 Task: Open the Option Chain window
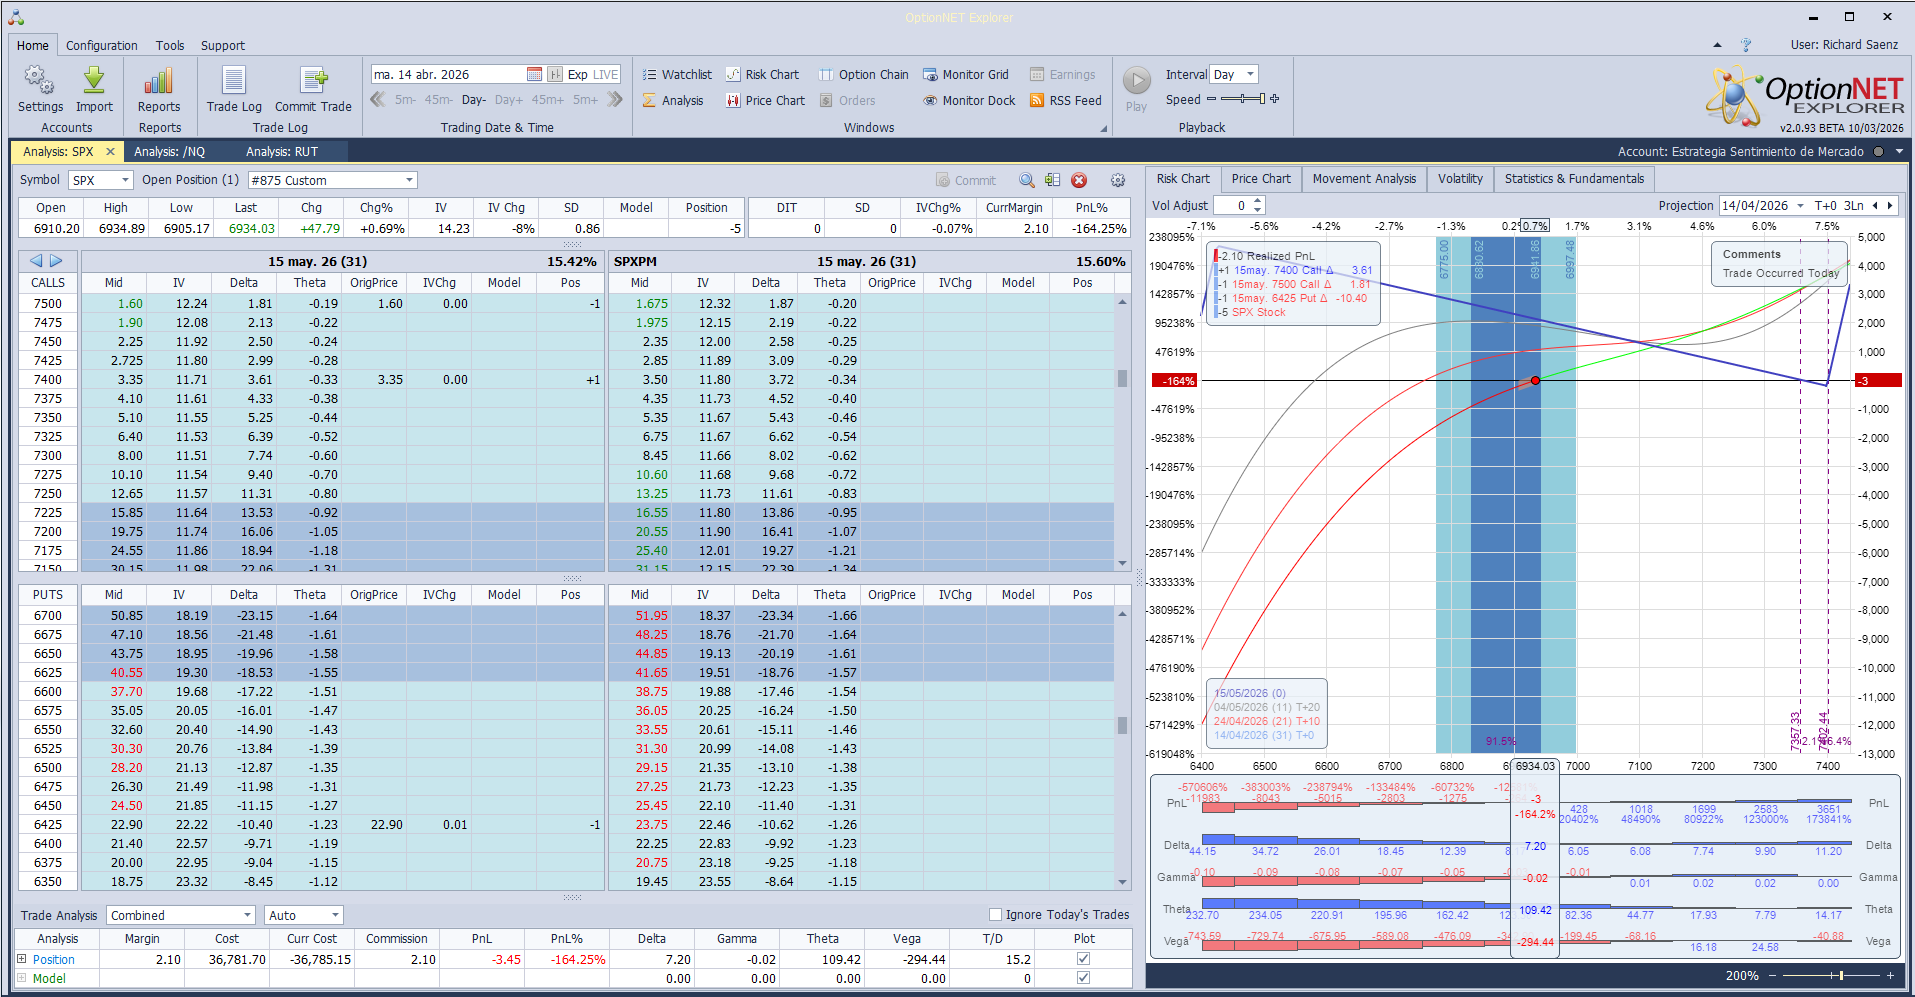[864, 75]
